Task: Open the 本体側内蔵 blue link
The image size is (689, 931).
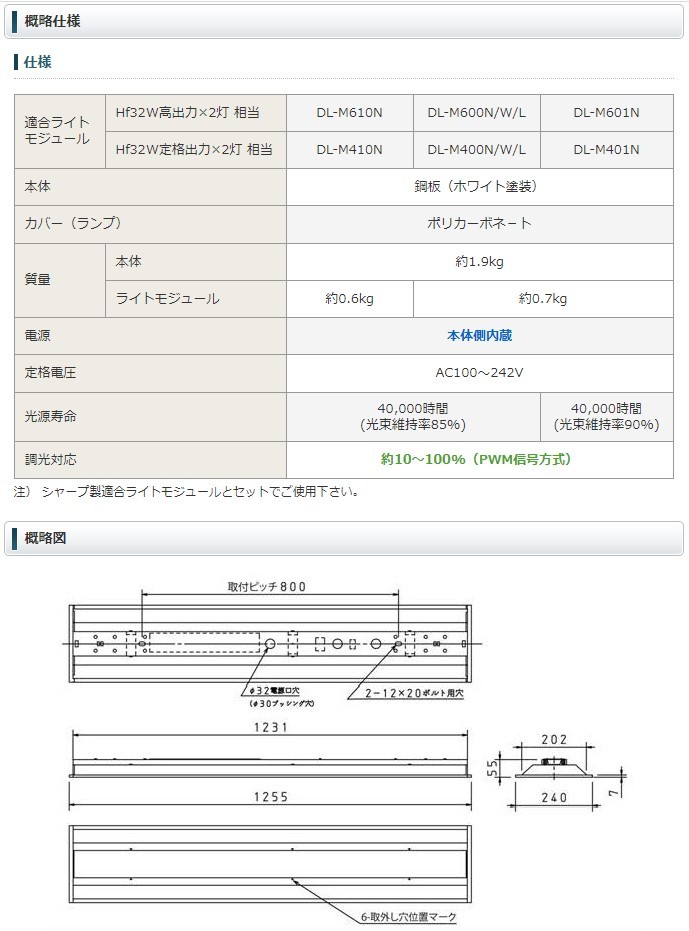Action: [479, 335]
